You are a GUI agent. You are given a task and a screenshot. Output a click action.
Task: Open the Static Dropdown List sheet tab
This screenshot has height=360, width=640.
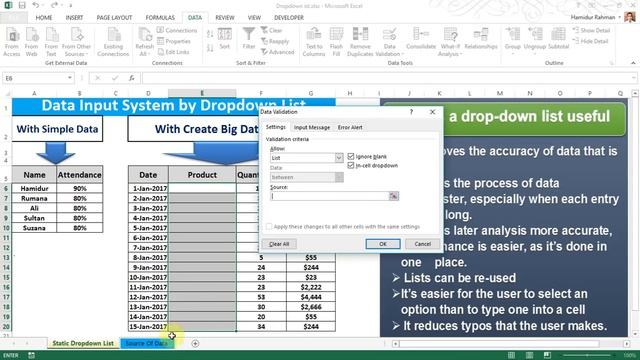coord(83,343)
